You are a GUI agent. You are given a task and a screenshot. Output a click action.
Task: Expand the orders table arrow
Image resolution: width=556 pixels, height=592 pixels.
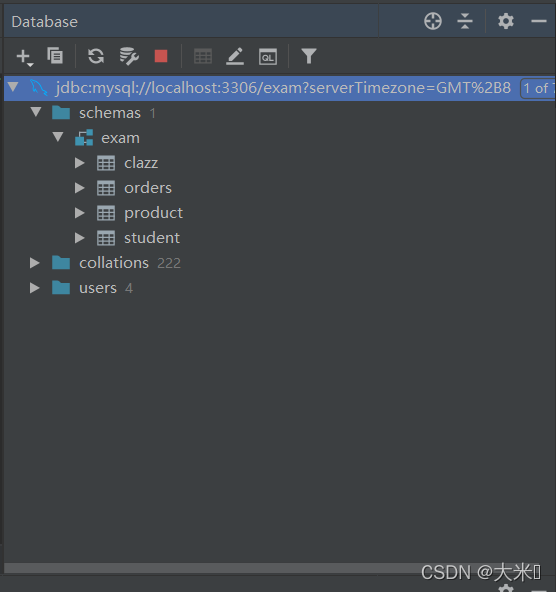pos(80,188)
